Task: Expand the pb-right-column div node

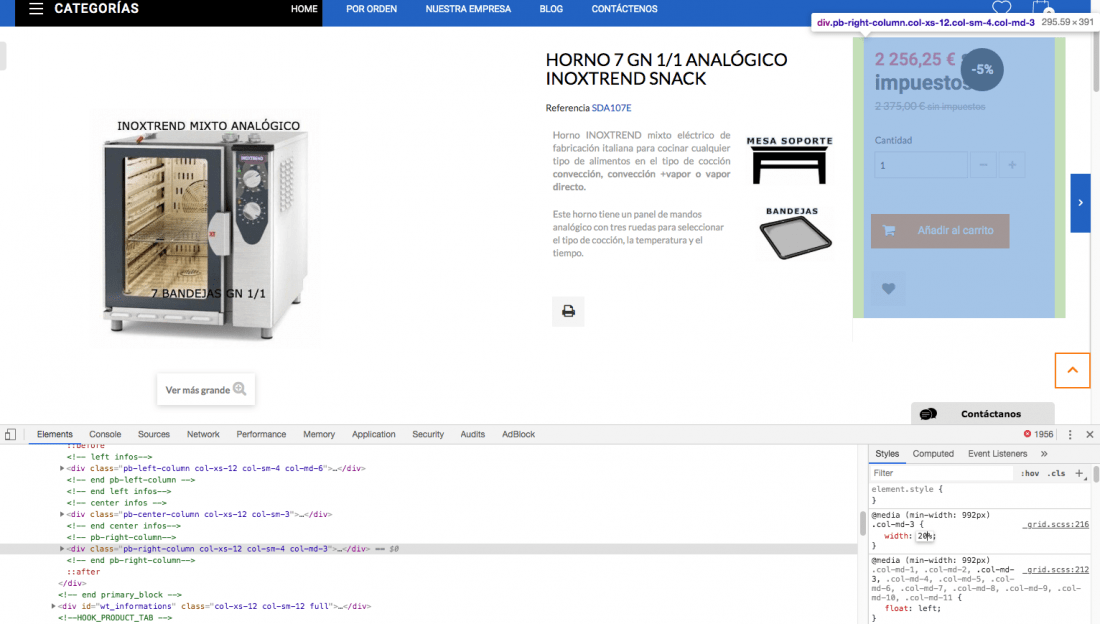Action: pos(62,549)
